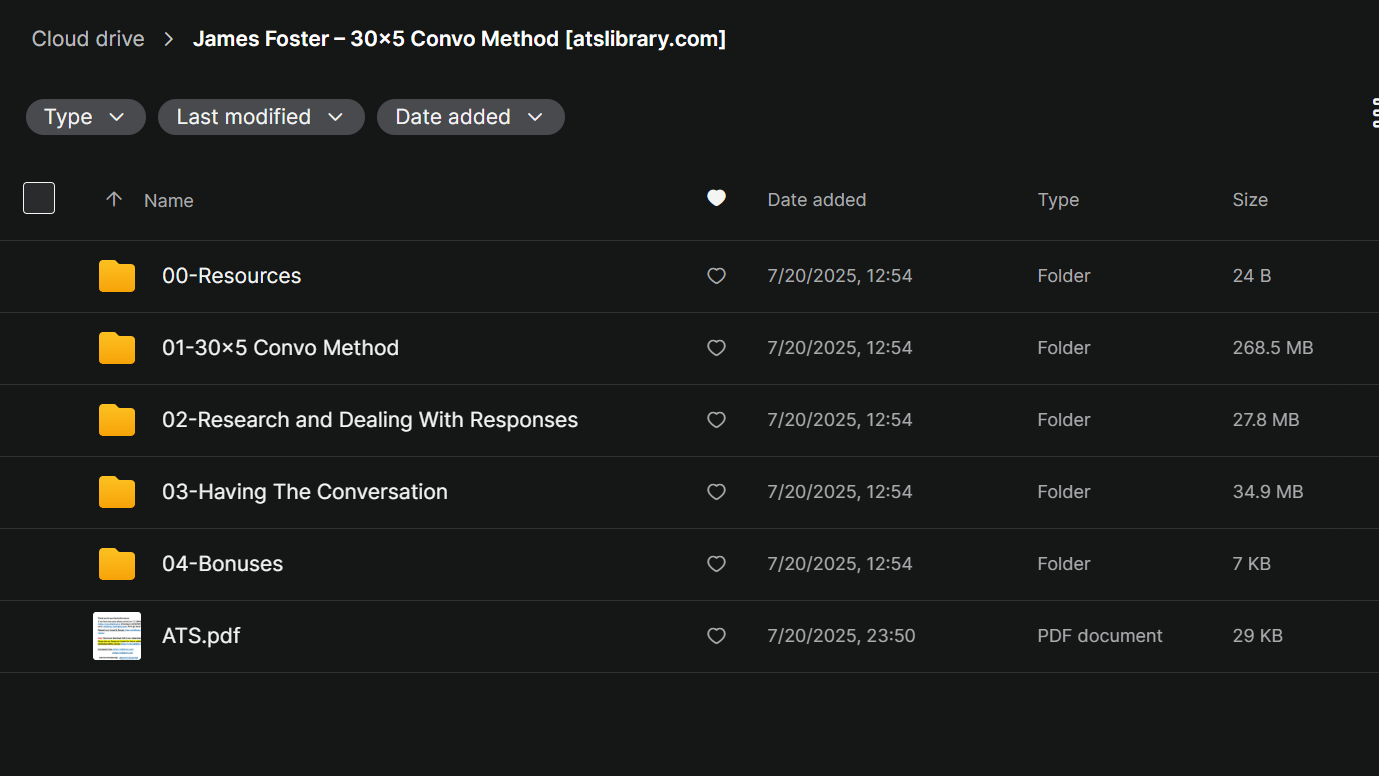Favorite the 00-Resources folder with heart
The image size is (1379, 776).
[x=716, y=276]
